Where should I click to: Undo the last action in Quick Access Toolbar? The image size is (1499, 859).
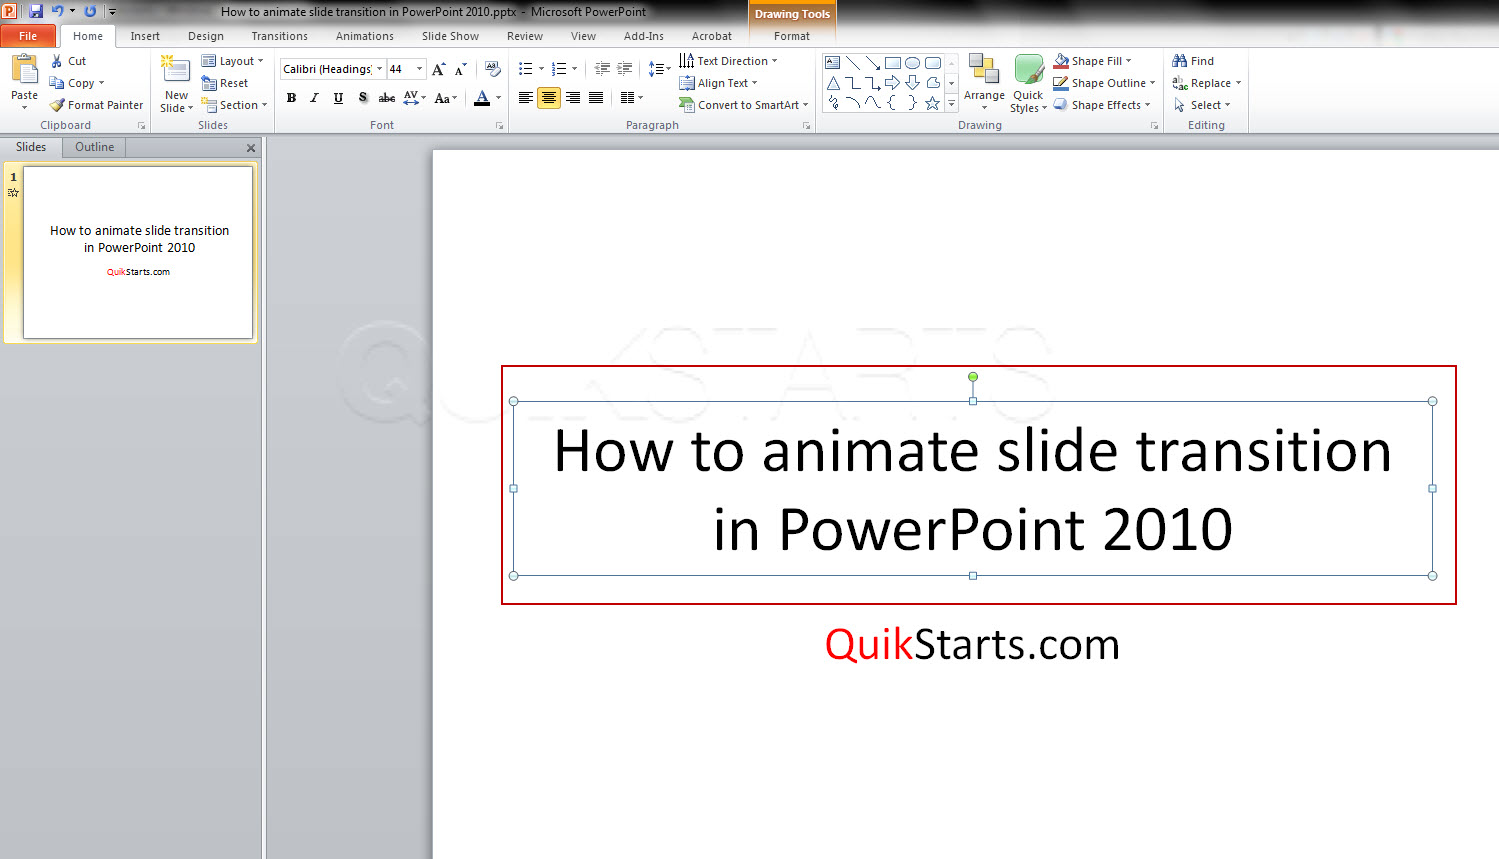(x=57, y=11)
